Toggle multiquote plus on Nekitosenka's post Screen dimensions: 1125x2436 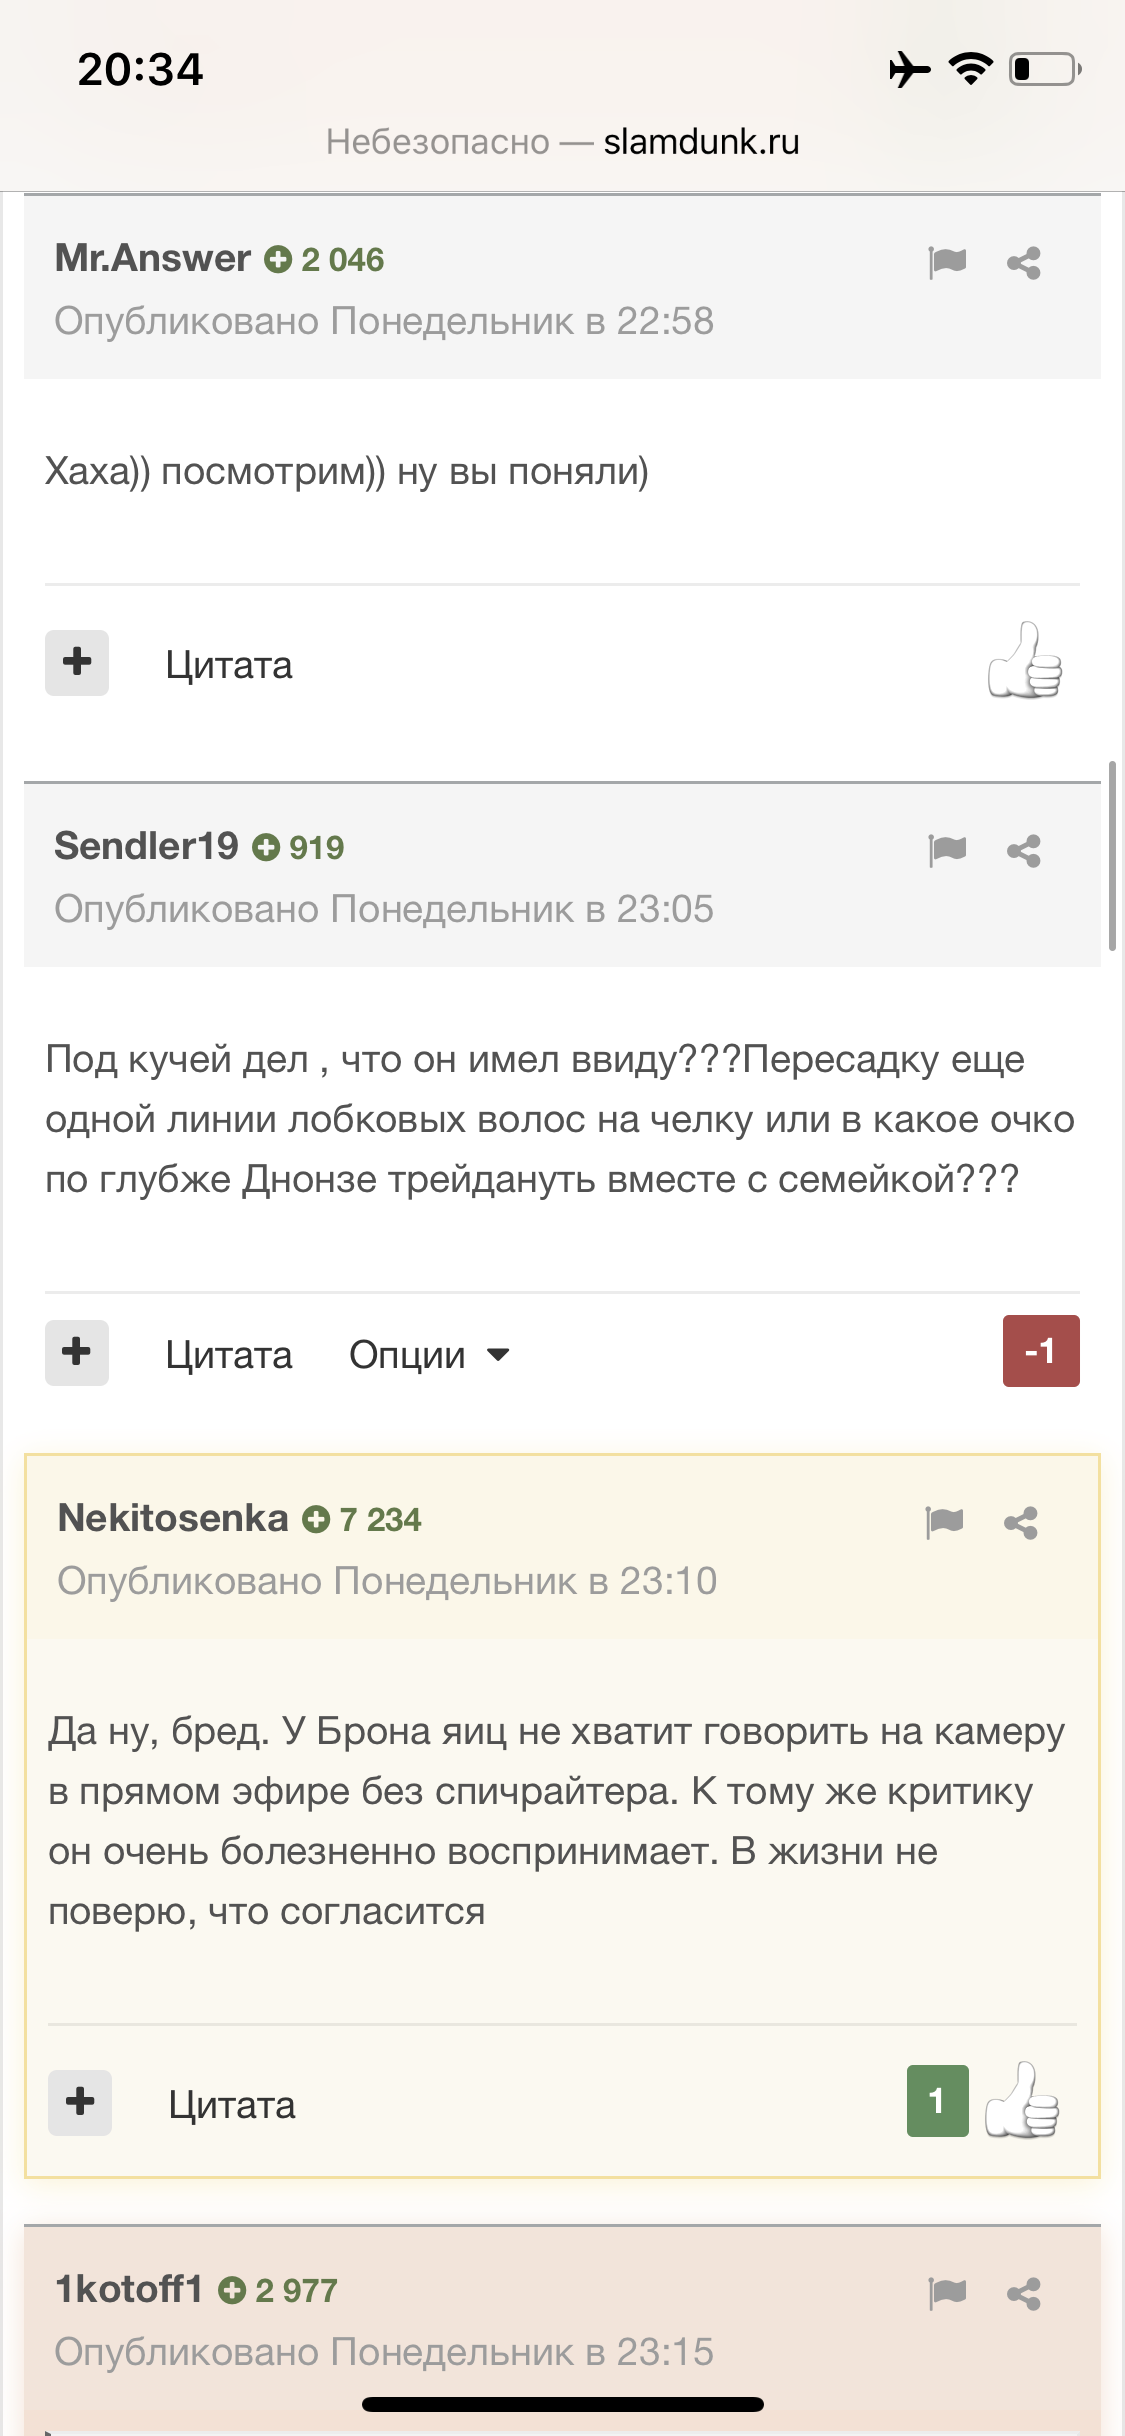(x=80, y=2102)
